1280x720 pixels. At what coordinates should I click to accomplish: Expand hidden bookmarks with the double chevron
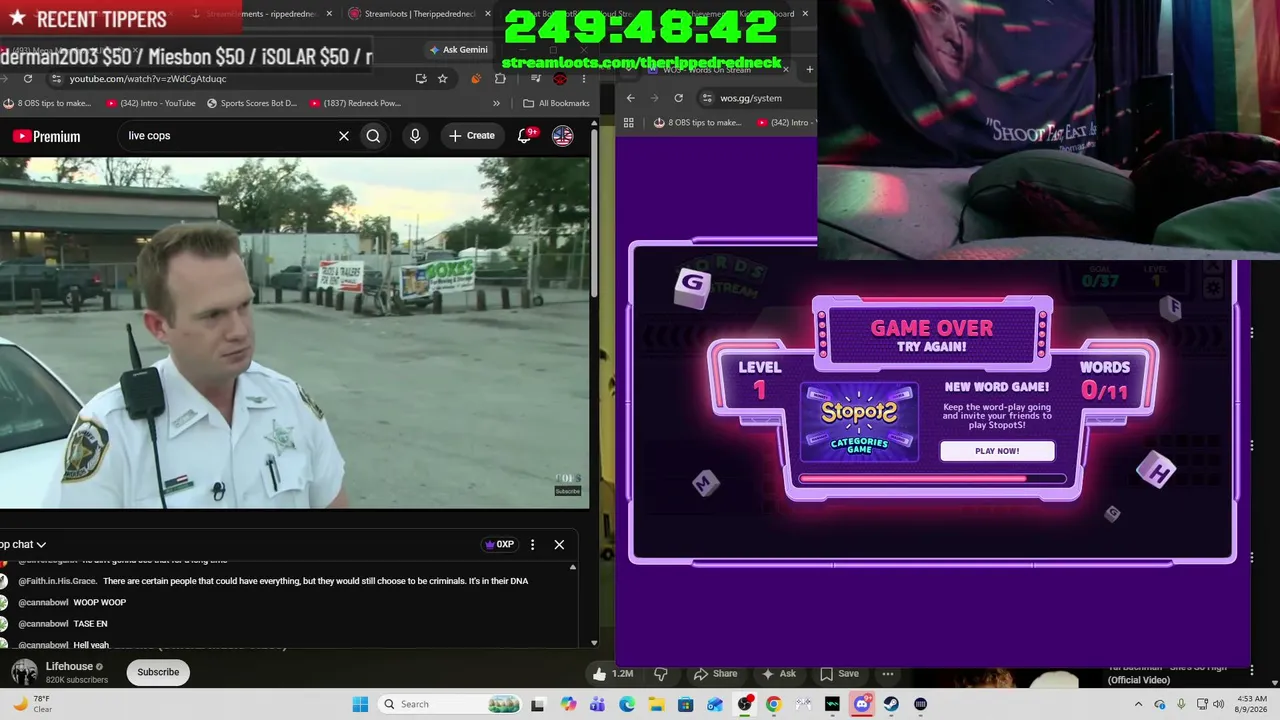(496, 103)
